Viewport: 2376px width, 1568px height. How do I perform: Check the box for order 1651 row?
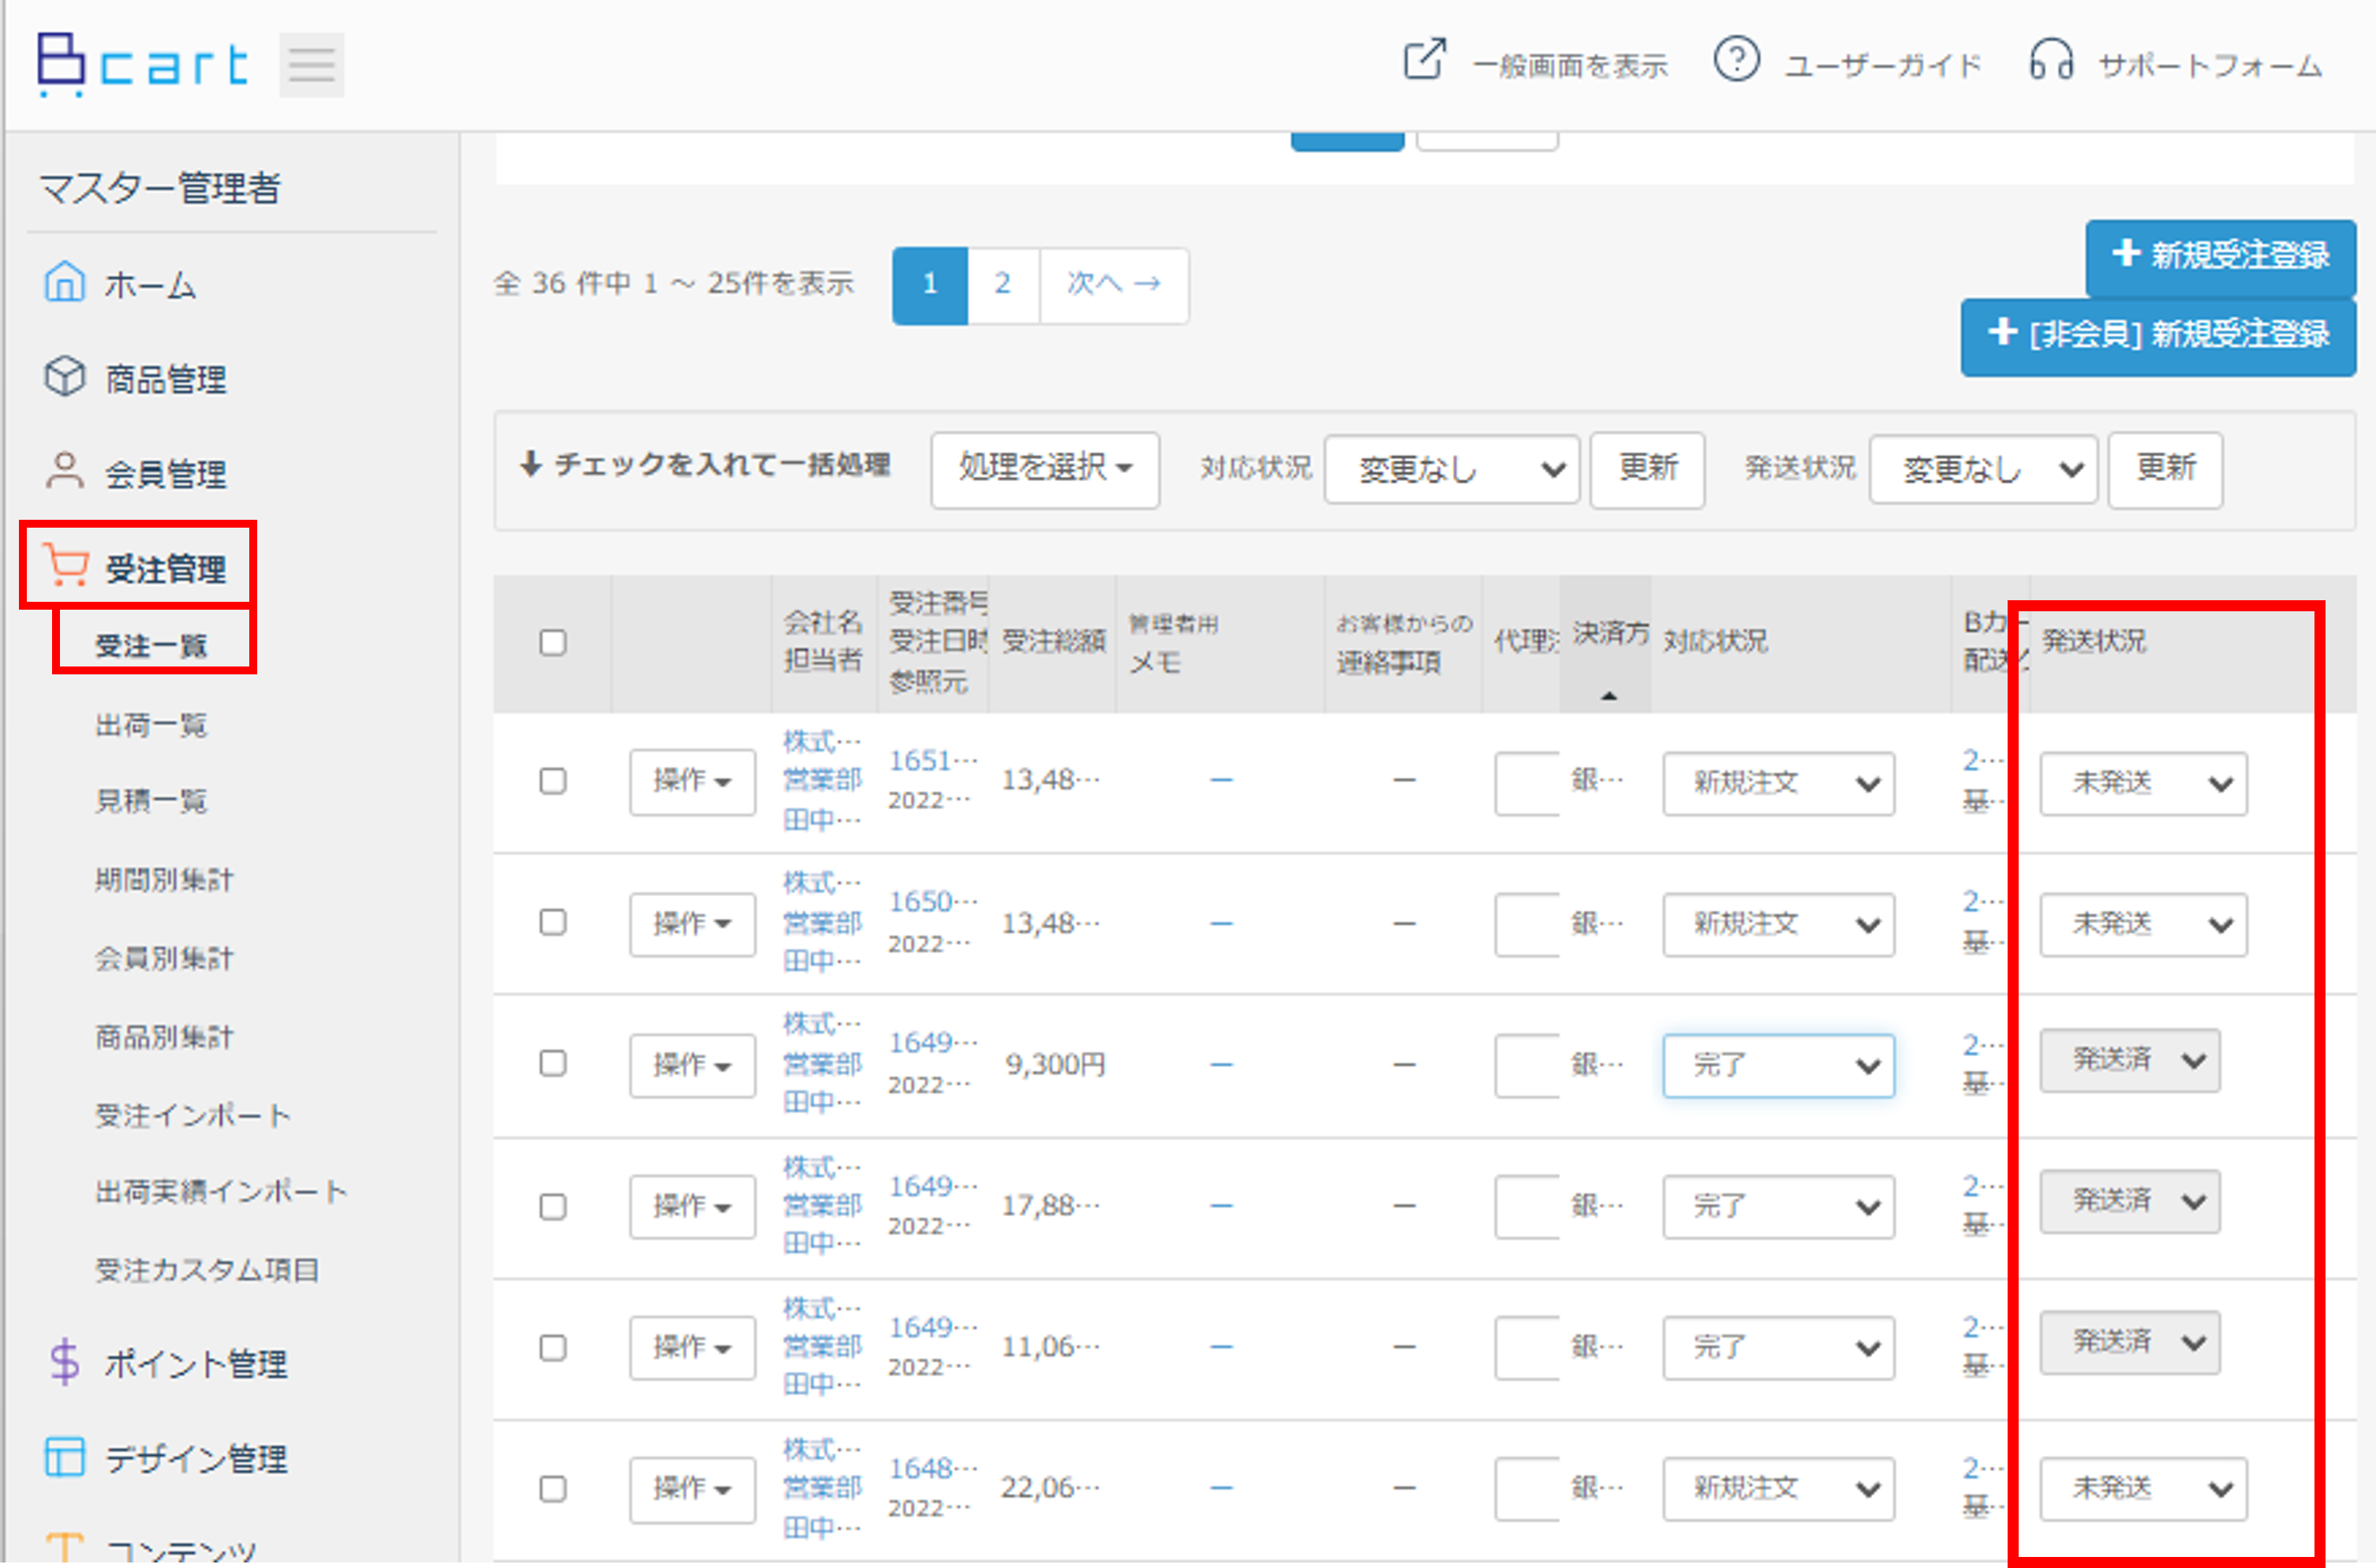click(553, 781)
